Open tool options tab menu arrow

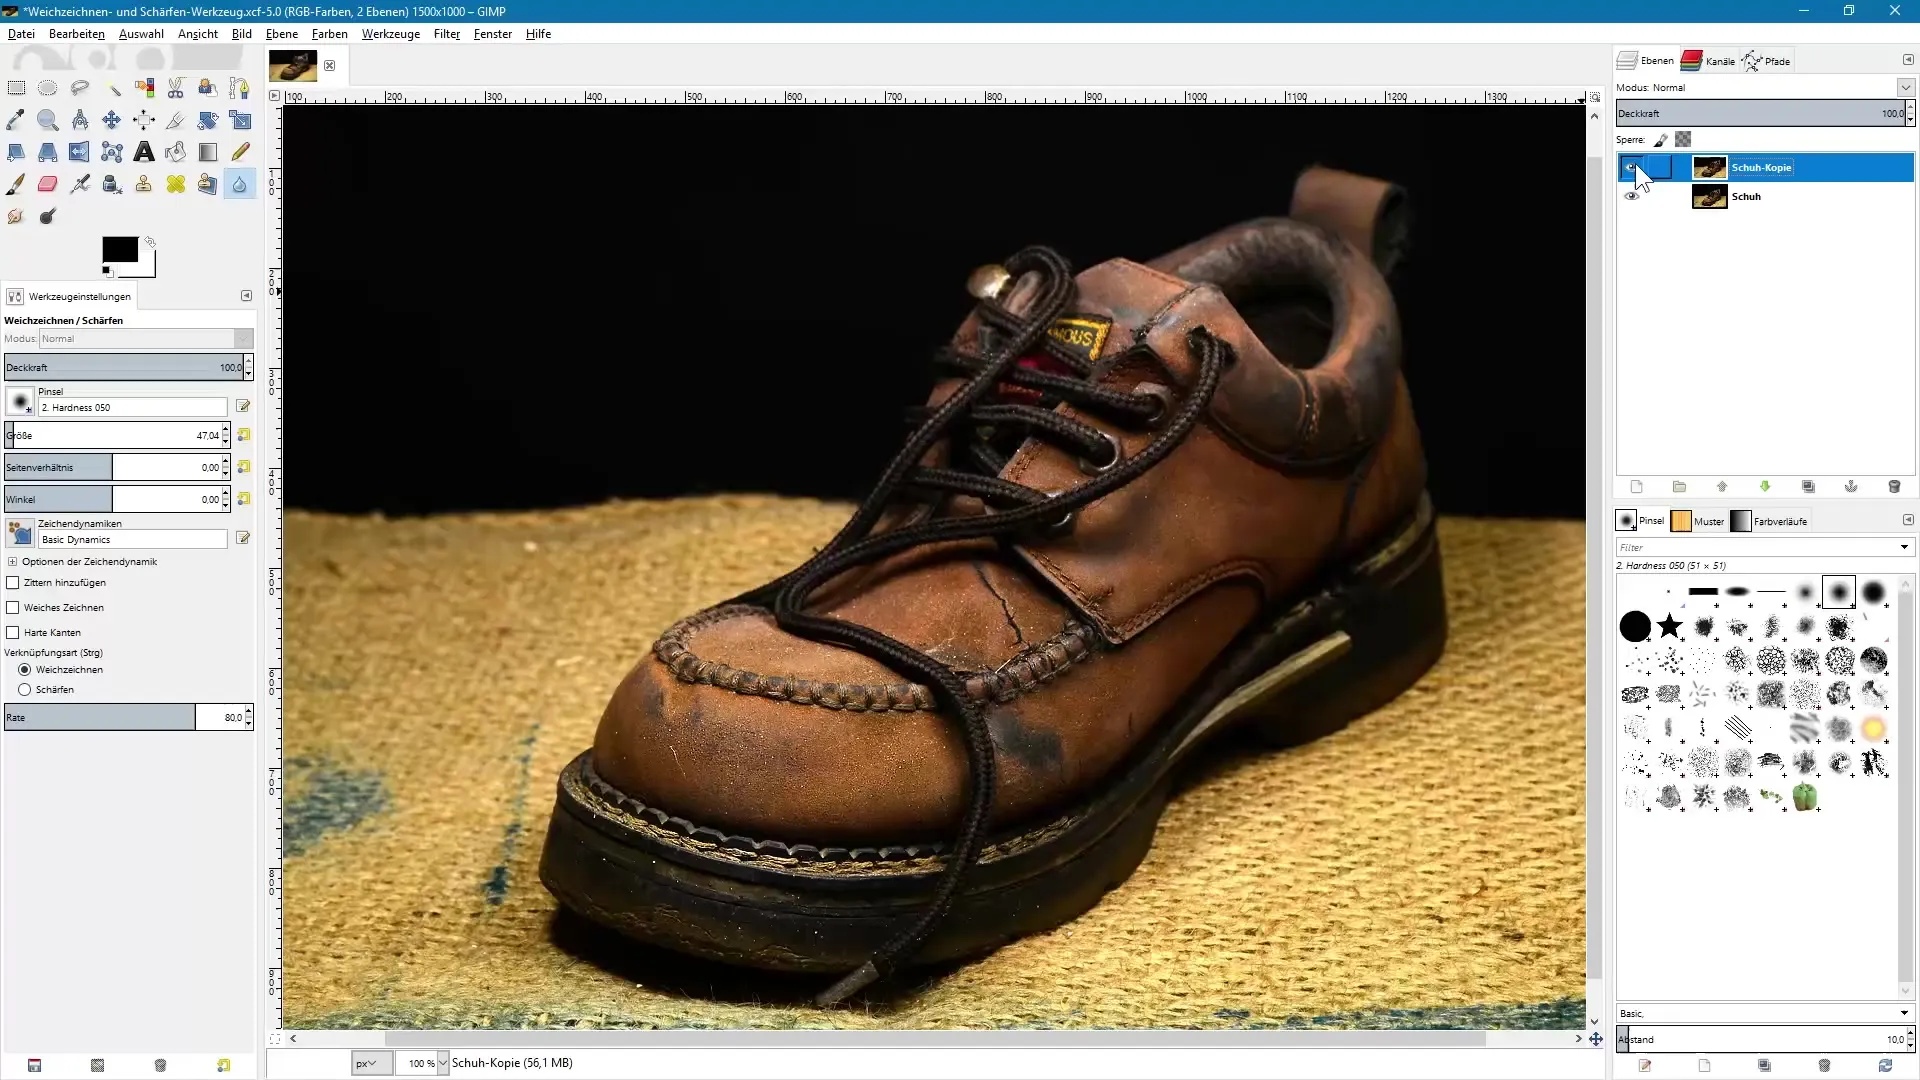(246, 296)
